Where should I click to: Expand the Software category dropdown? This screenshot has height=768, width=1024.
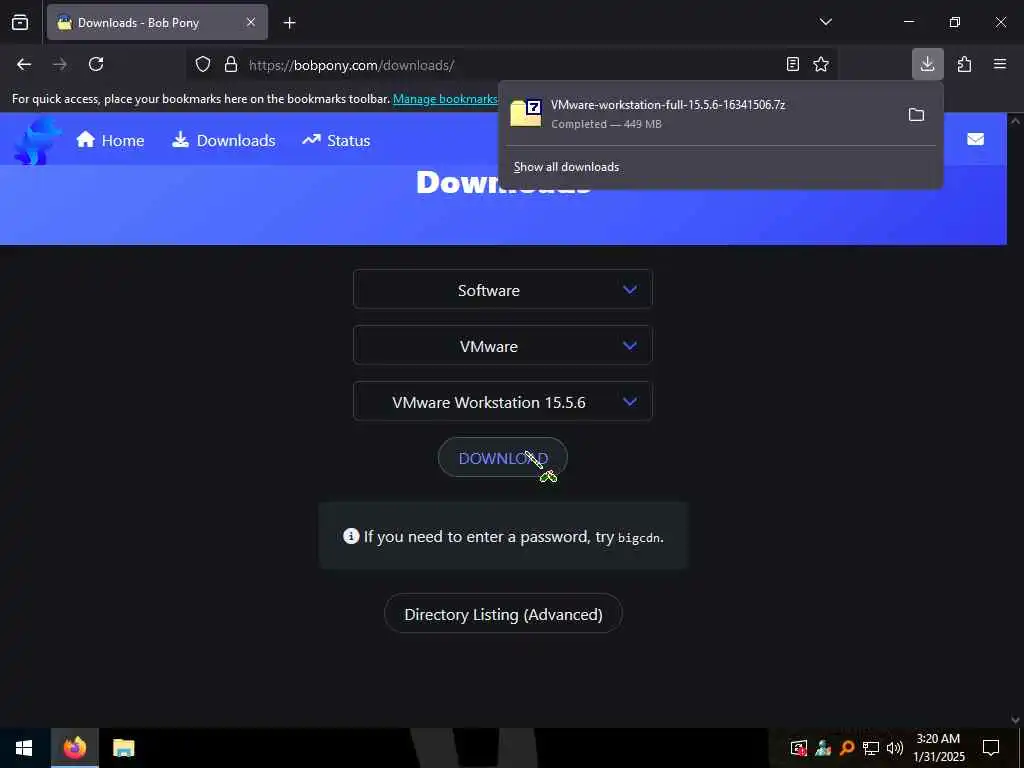[x=503, y=289]
